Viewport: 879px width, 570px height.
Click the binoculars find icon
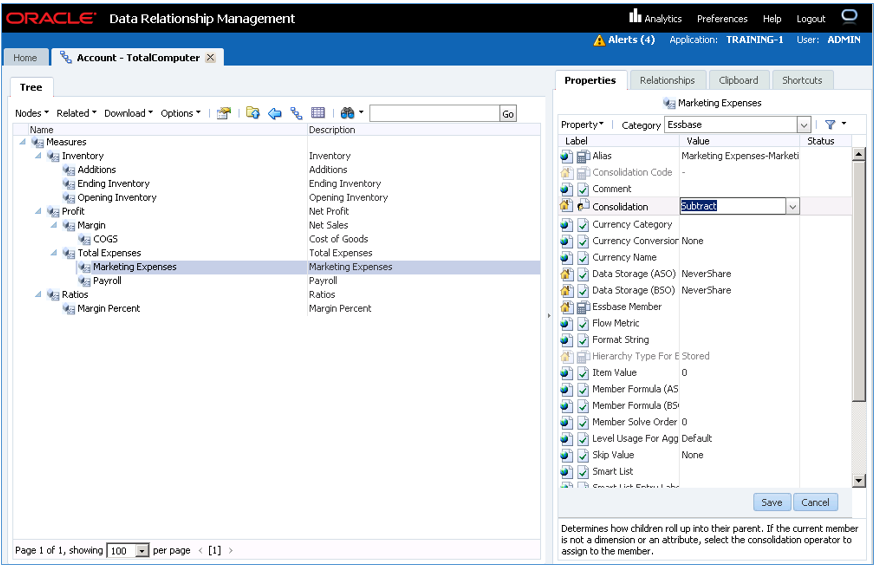[x=348, y=113]
